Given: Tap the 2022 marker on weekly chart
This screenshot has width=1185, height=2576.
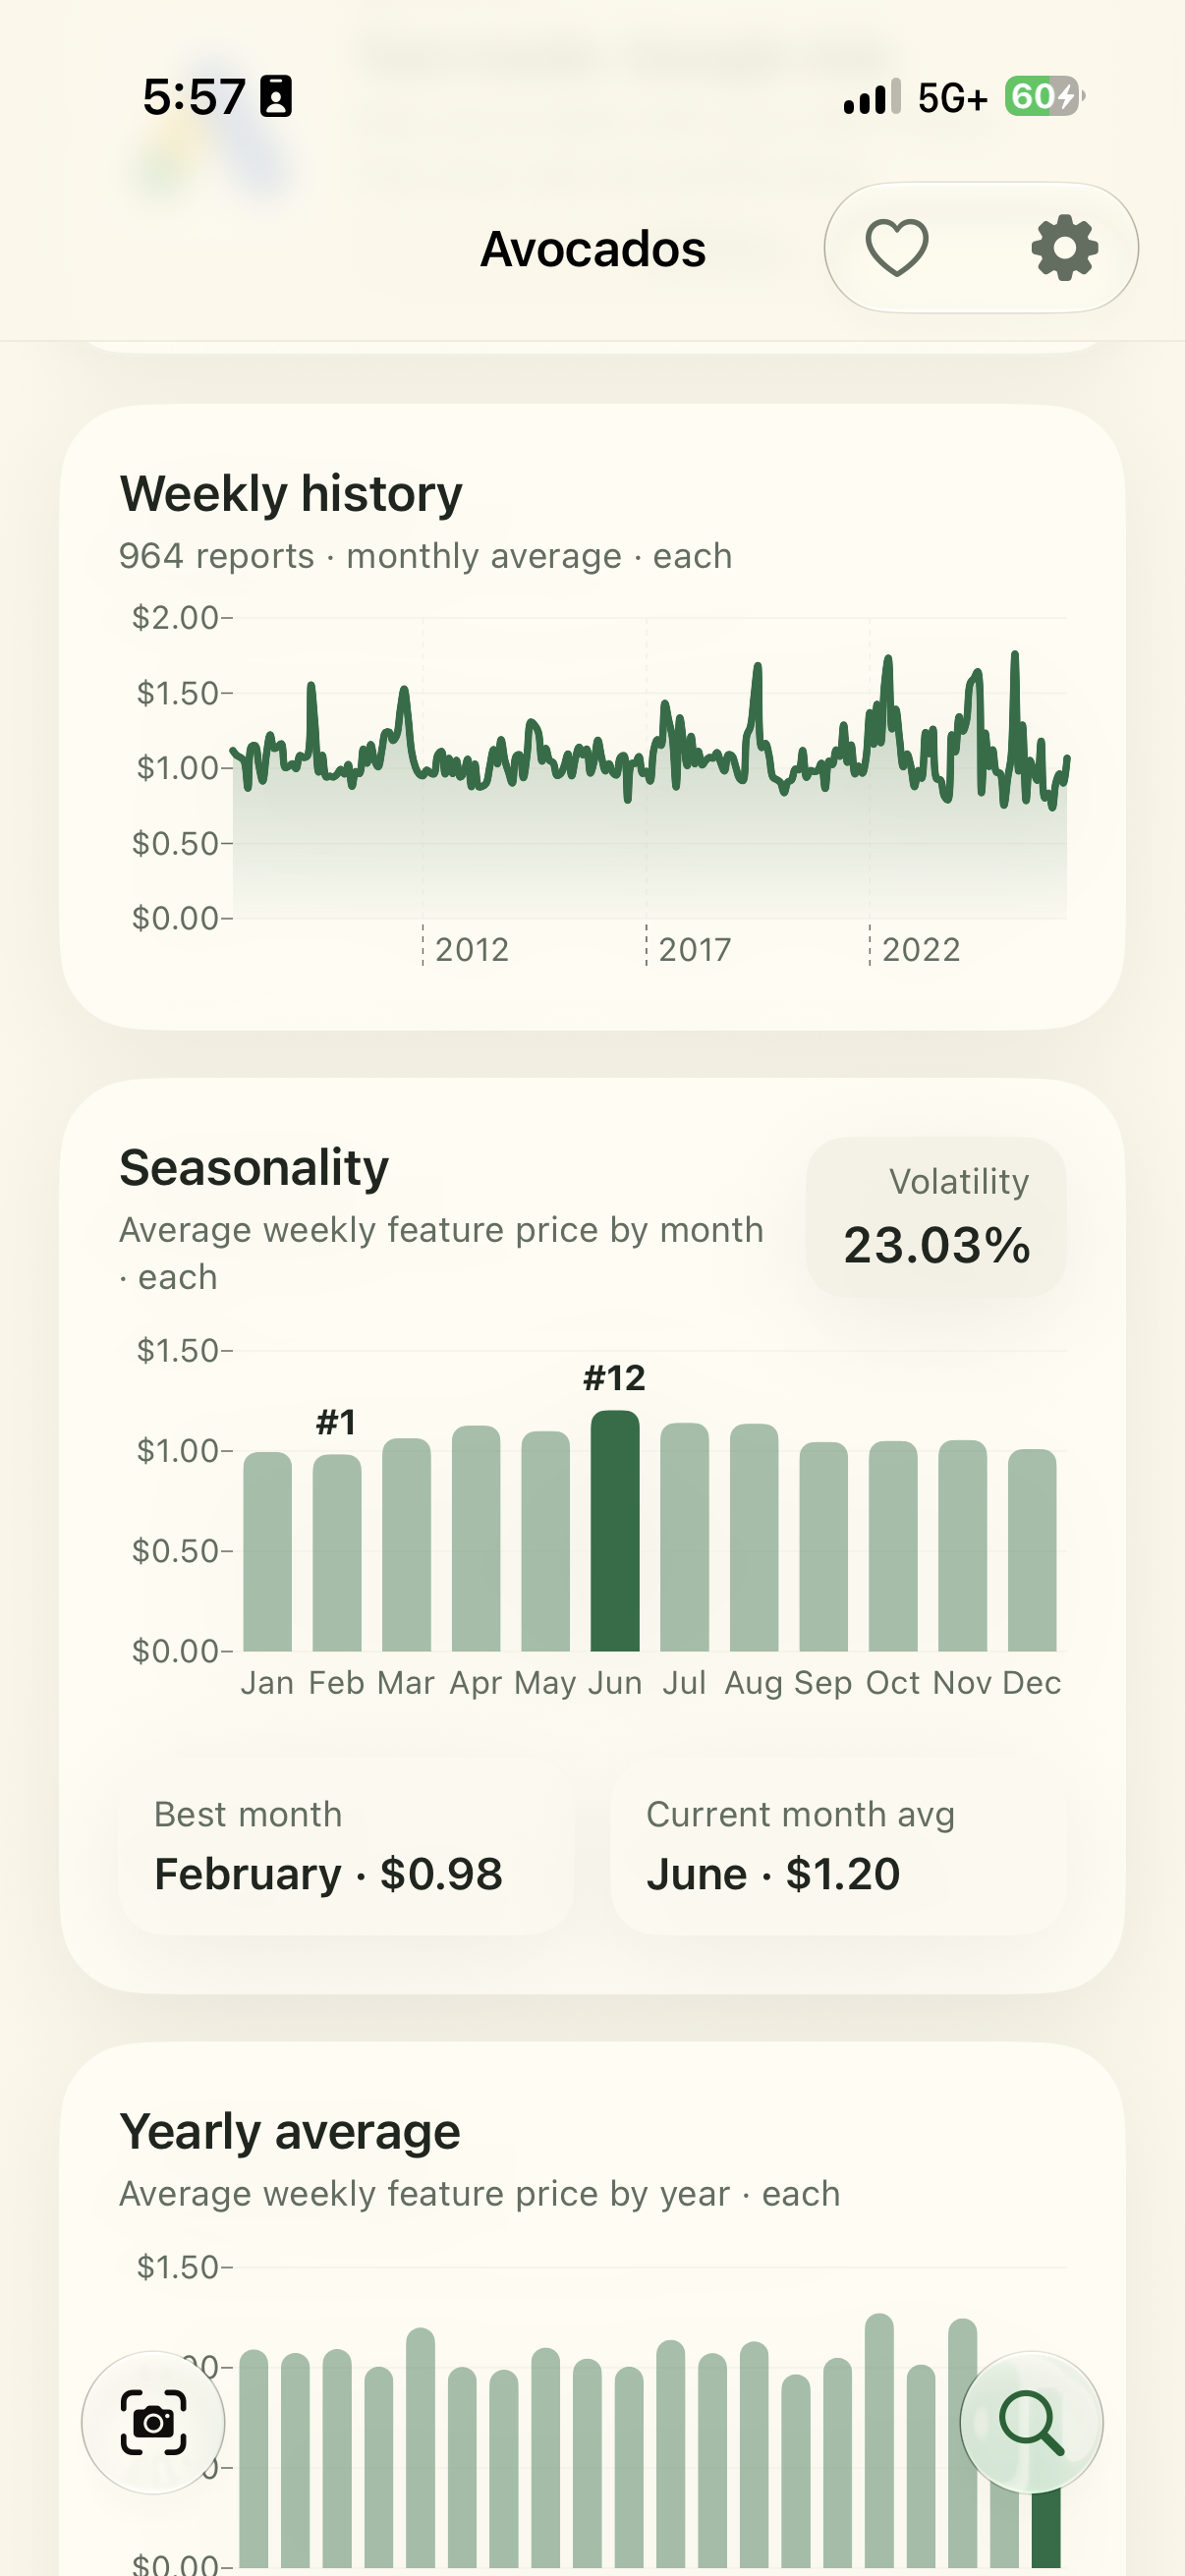Looking at the screenshot, I should point(921,949).
